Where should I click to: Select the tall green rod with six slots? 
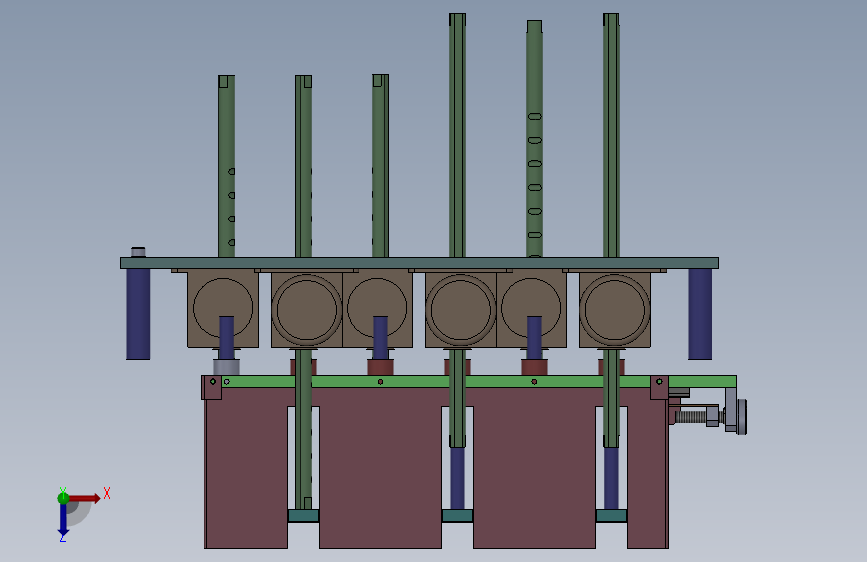tap(534, 139)
